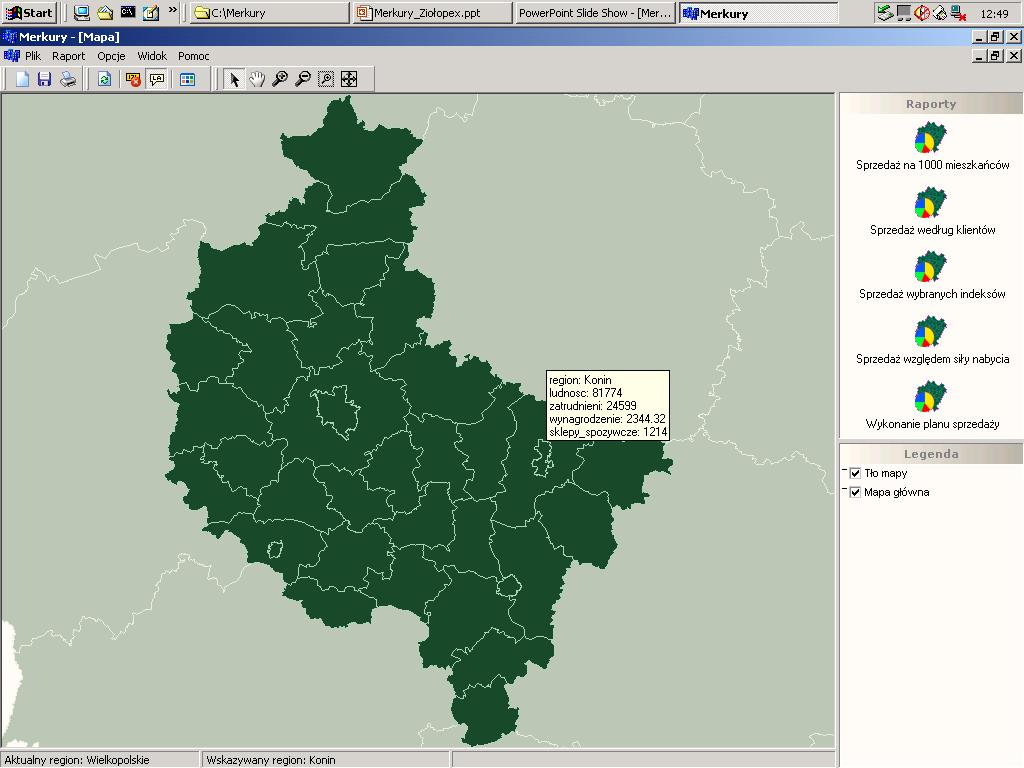Open the Plik menu
Viewport: 1024px width, 768px height.
33,56
